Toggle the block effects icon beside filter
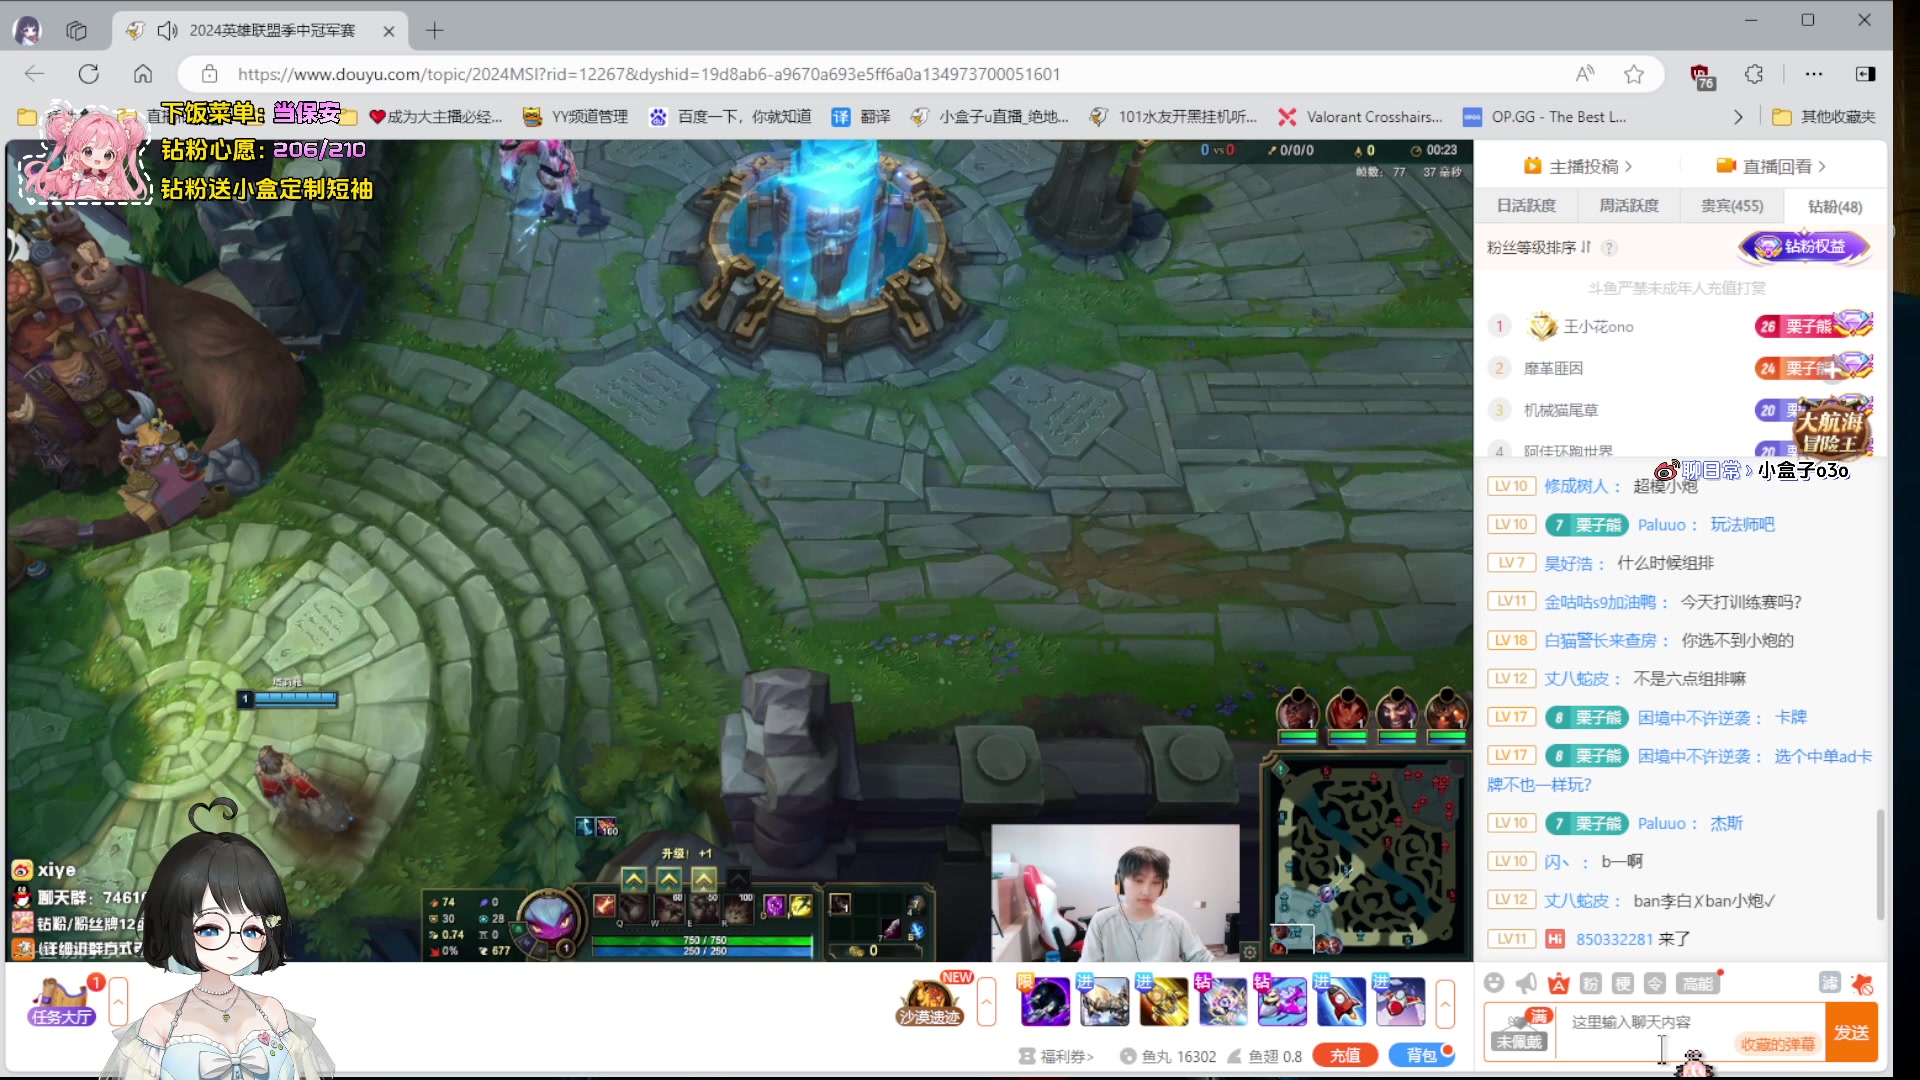The width and height of the screenshot is (1920, 1080). point(1862,984)
